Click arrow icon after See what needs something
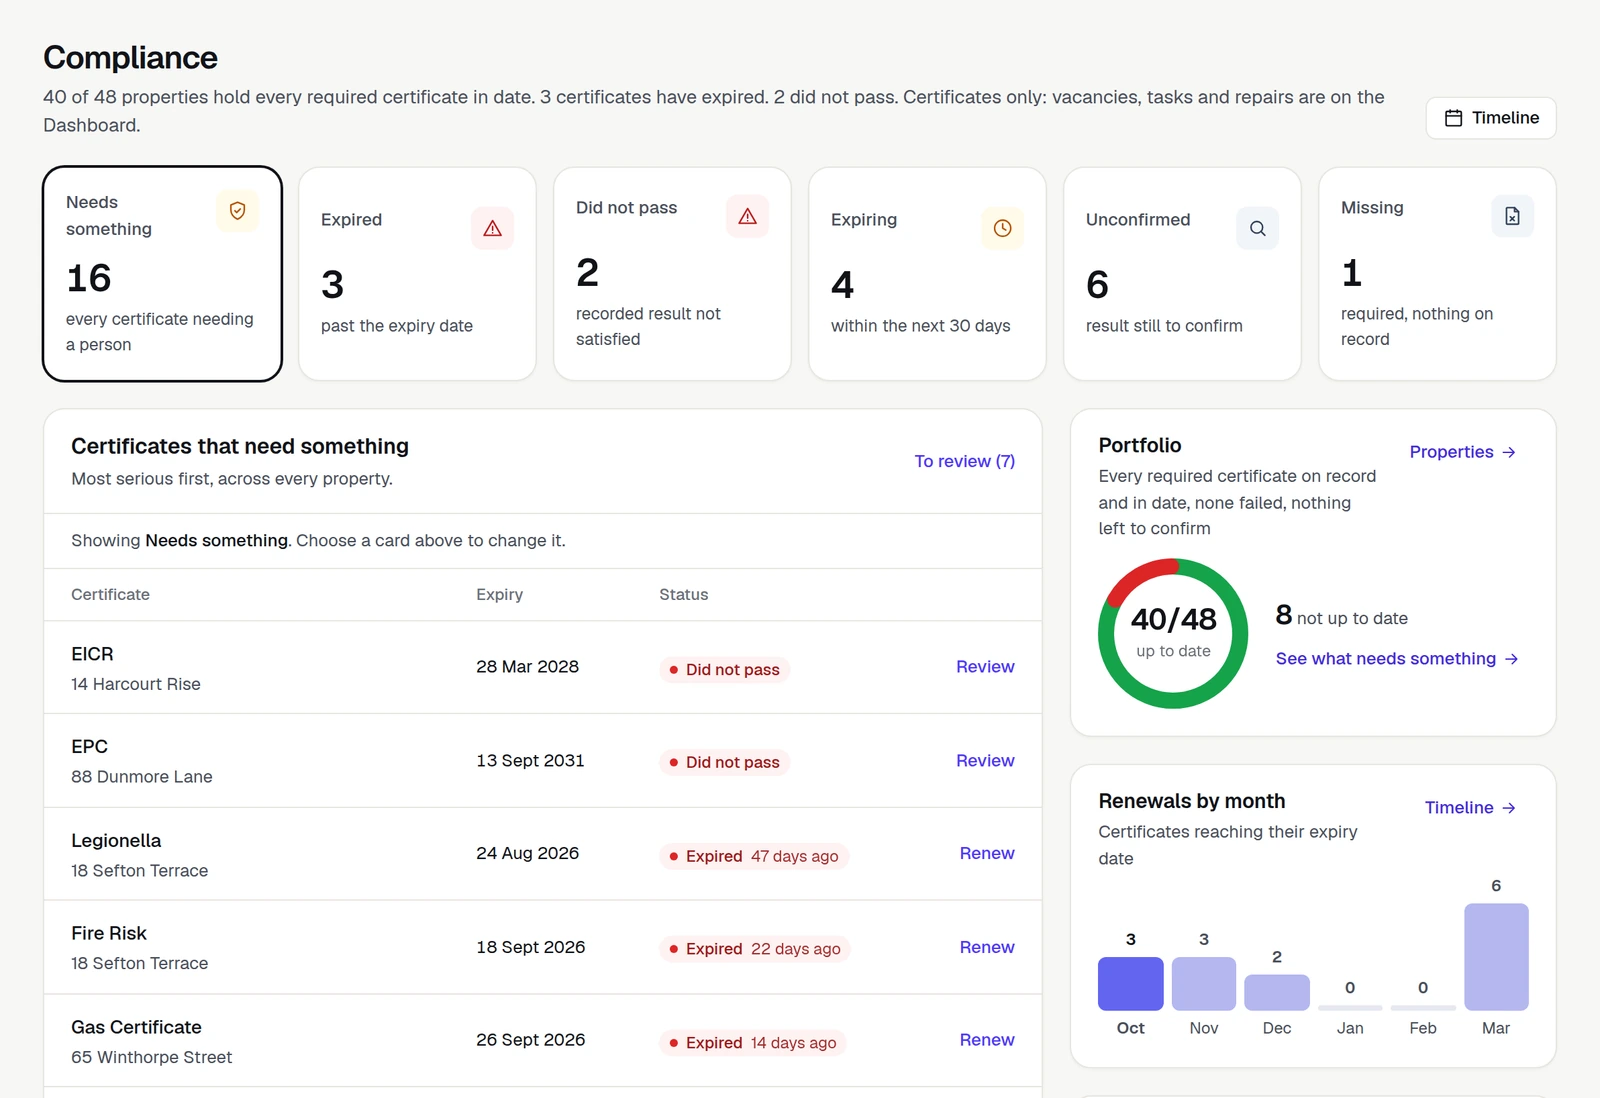1600x1098 pixels. click(1511, 659)
